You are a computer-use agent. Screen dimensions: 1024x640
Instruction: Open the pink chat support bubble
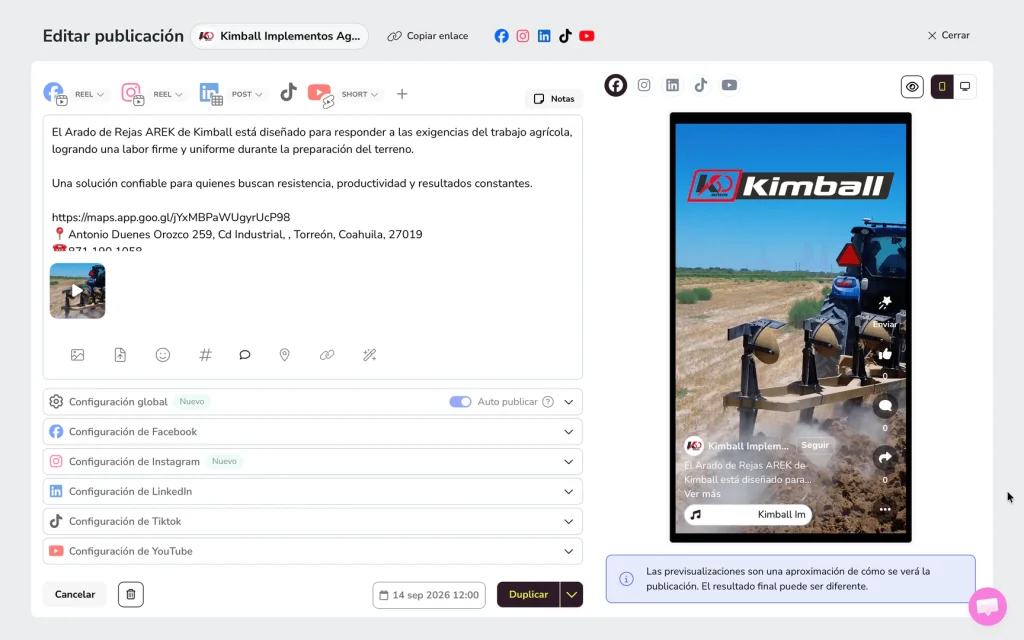click(987, 606)
